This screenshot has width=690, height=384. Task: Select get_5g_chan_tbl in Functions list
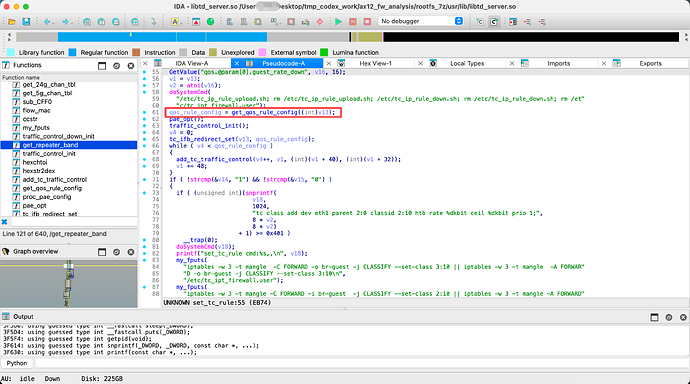click(47, 93)
